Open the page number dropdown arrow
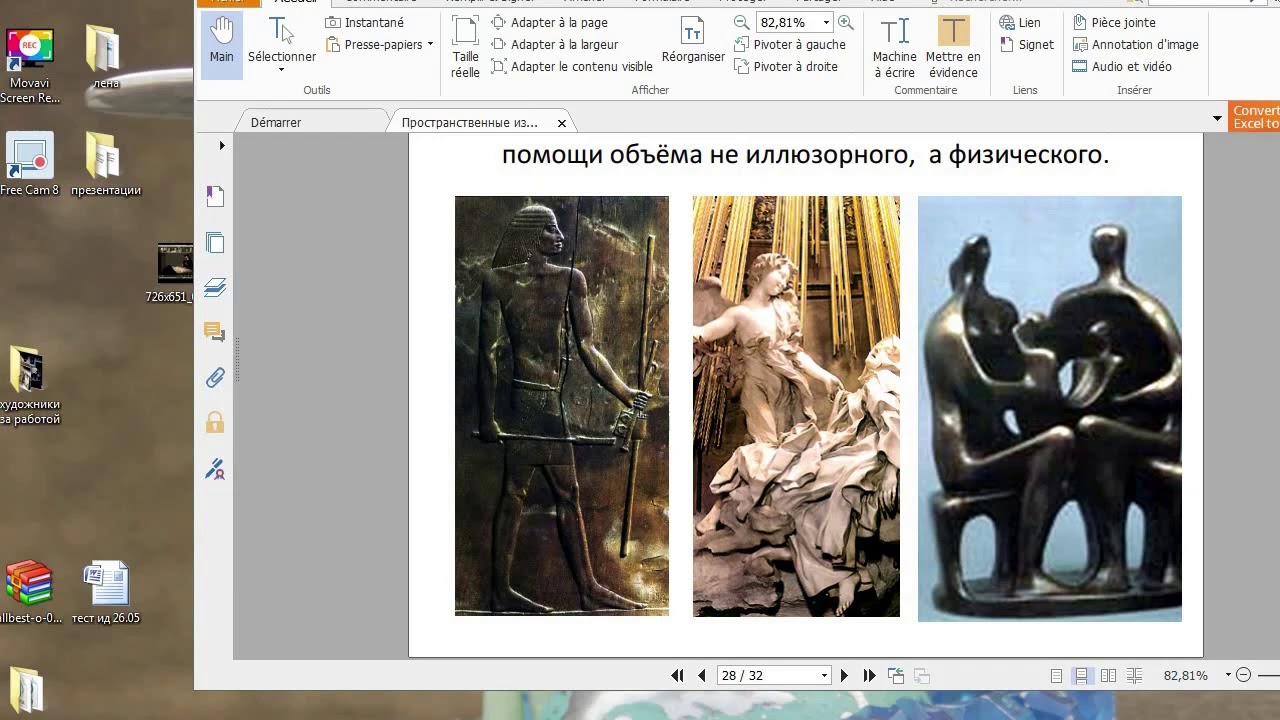The image size is (1280, 720). tap(824, 675)
